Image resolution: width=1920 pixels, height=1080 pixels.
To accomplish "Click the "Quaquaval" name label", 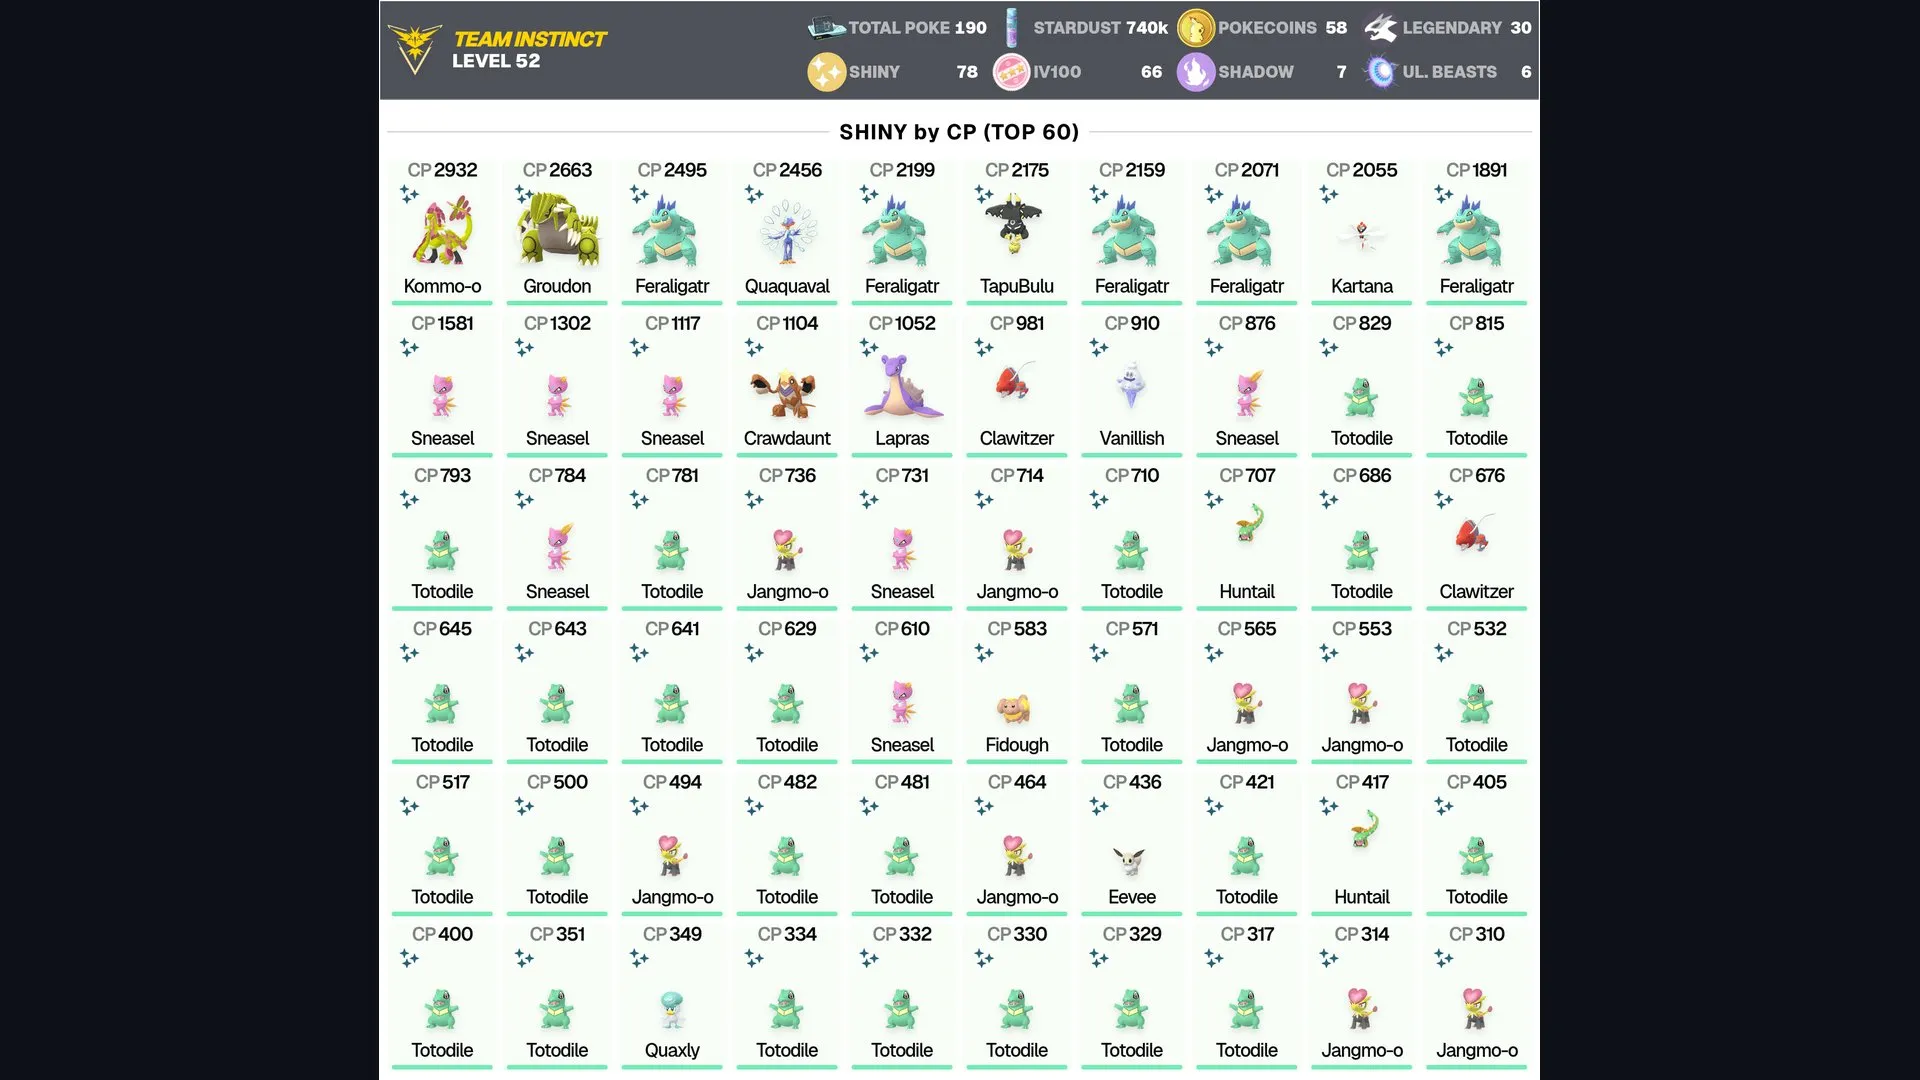I will (787, 286).
